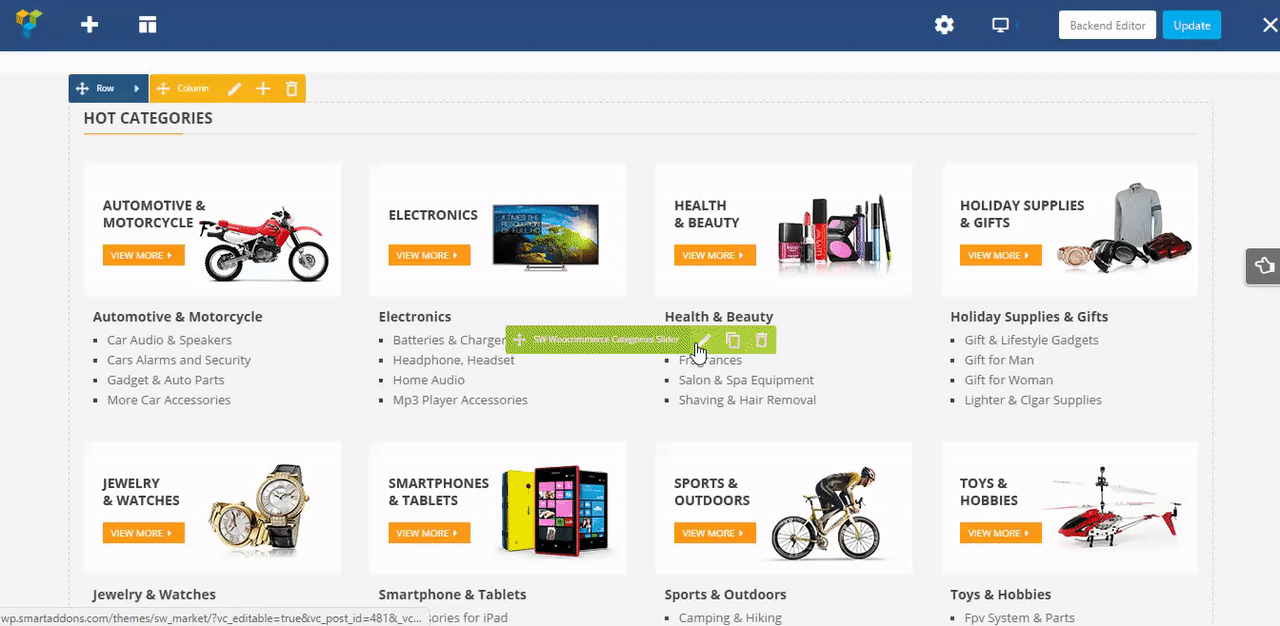Click the Update button
The height and width of the screenshot is (626, 1280).
click(1192, 25)
